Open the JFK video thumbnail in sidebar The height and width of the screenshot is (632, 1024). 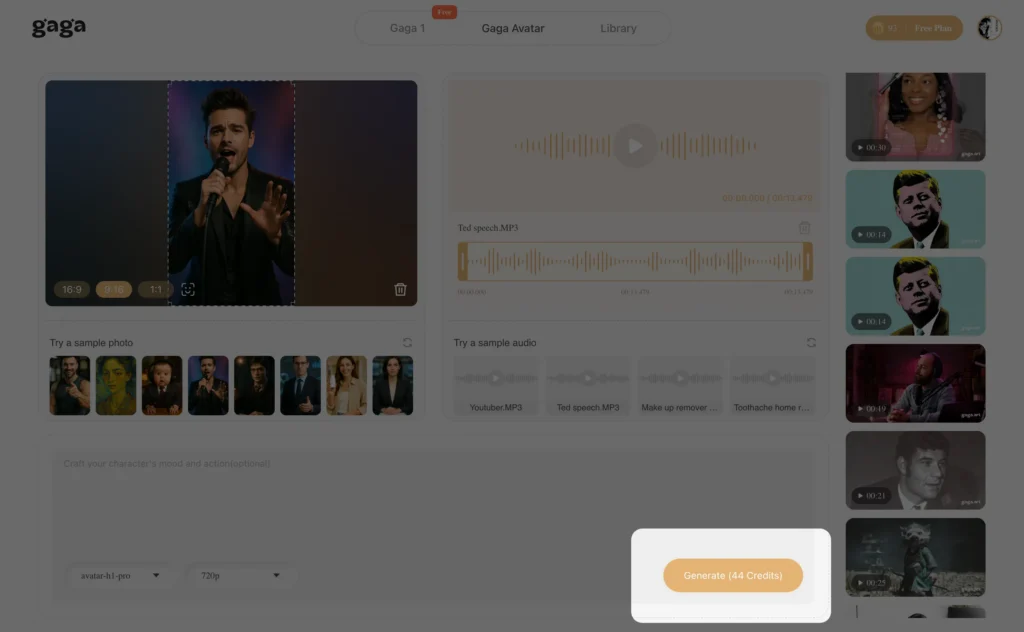click(915, 208)
